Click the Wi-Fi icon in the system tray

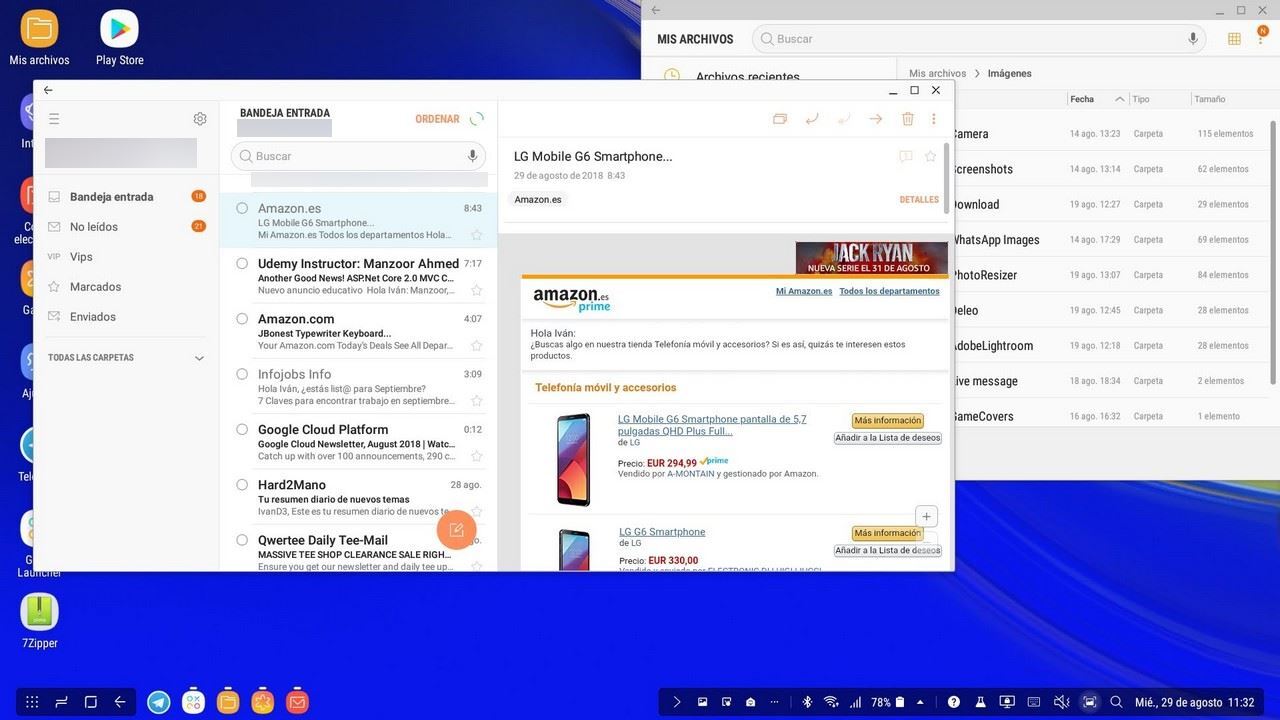831,702
